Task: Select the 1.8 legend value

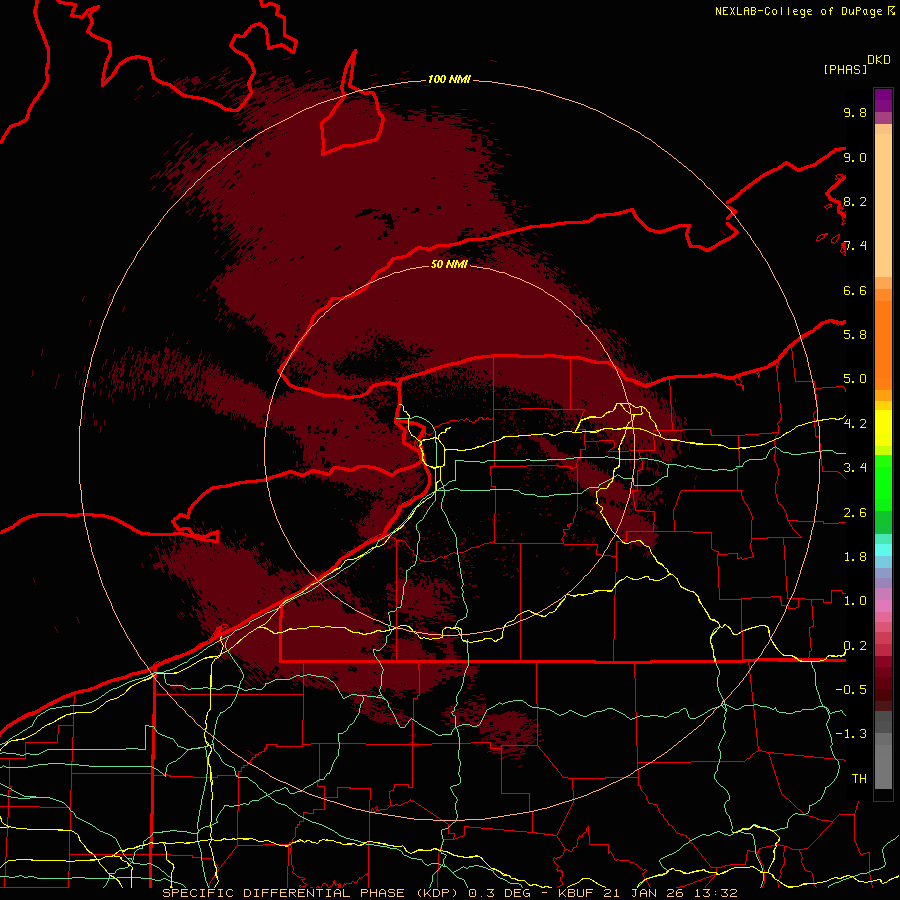Action: (x=855, y=557)
